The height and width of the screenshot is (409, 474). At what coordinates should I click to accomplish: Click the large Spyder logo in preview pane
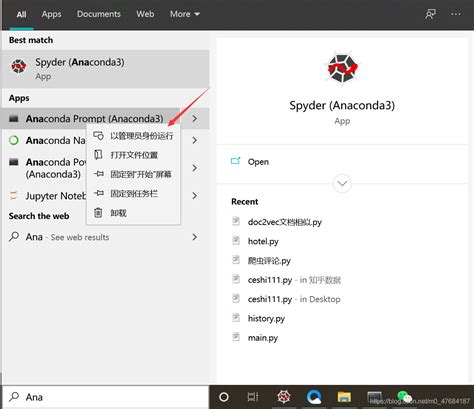(x=342, y=69)
